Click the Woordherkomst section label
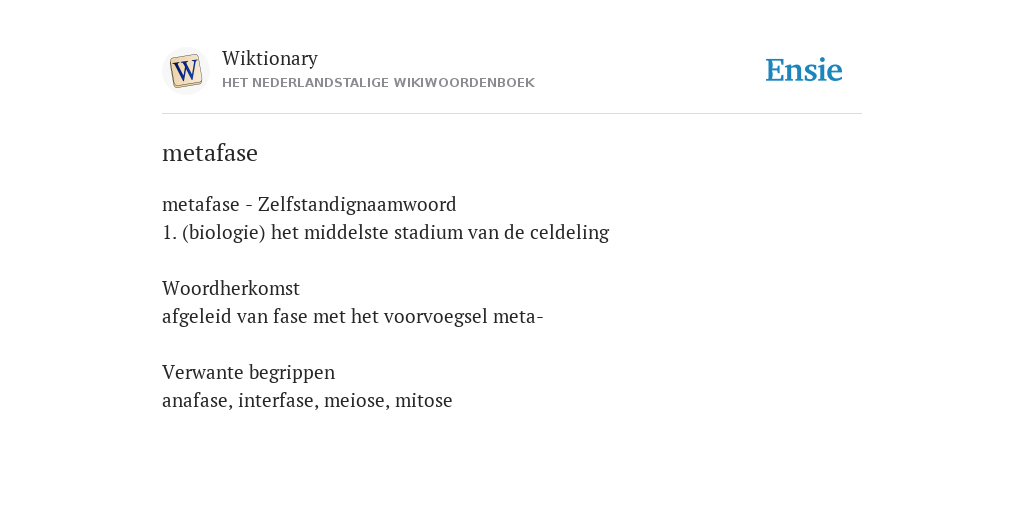 (231, 289)
